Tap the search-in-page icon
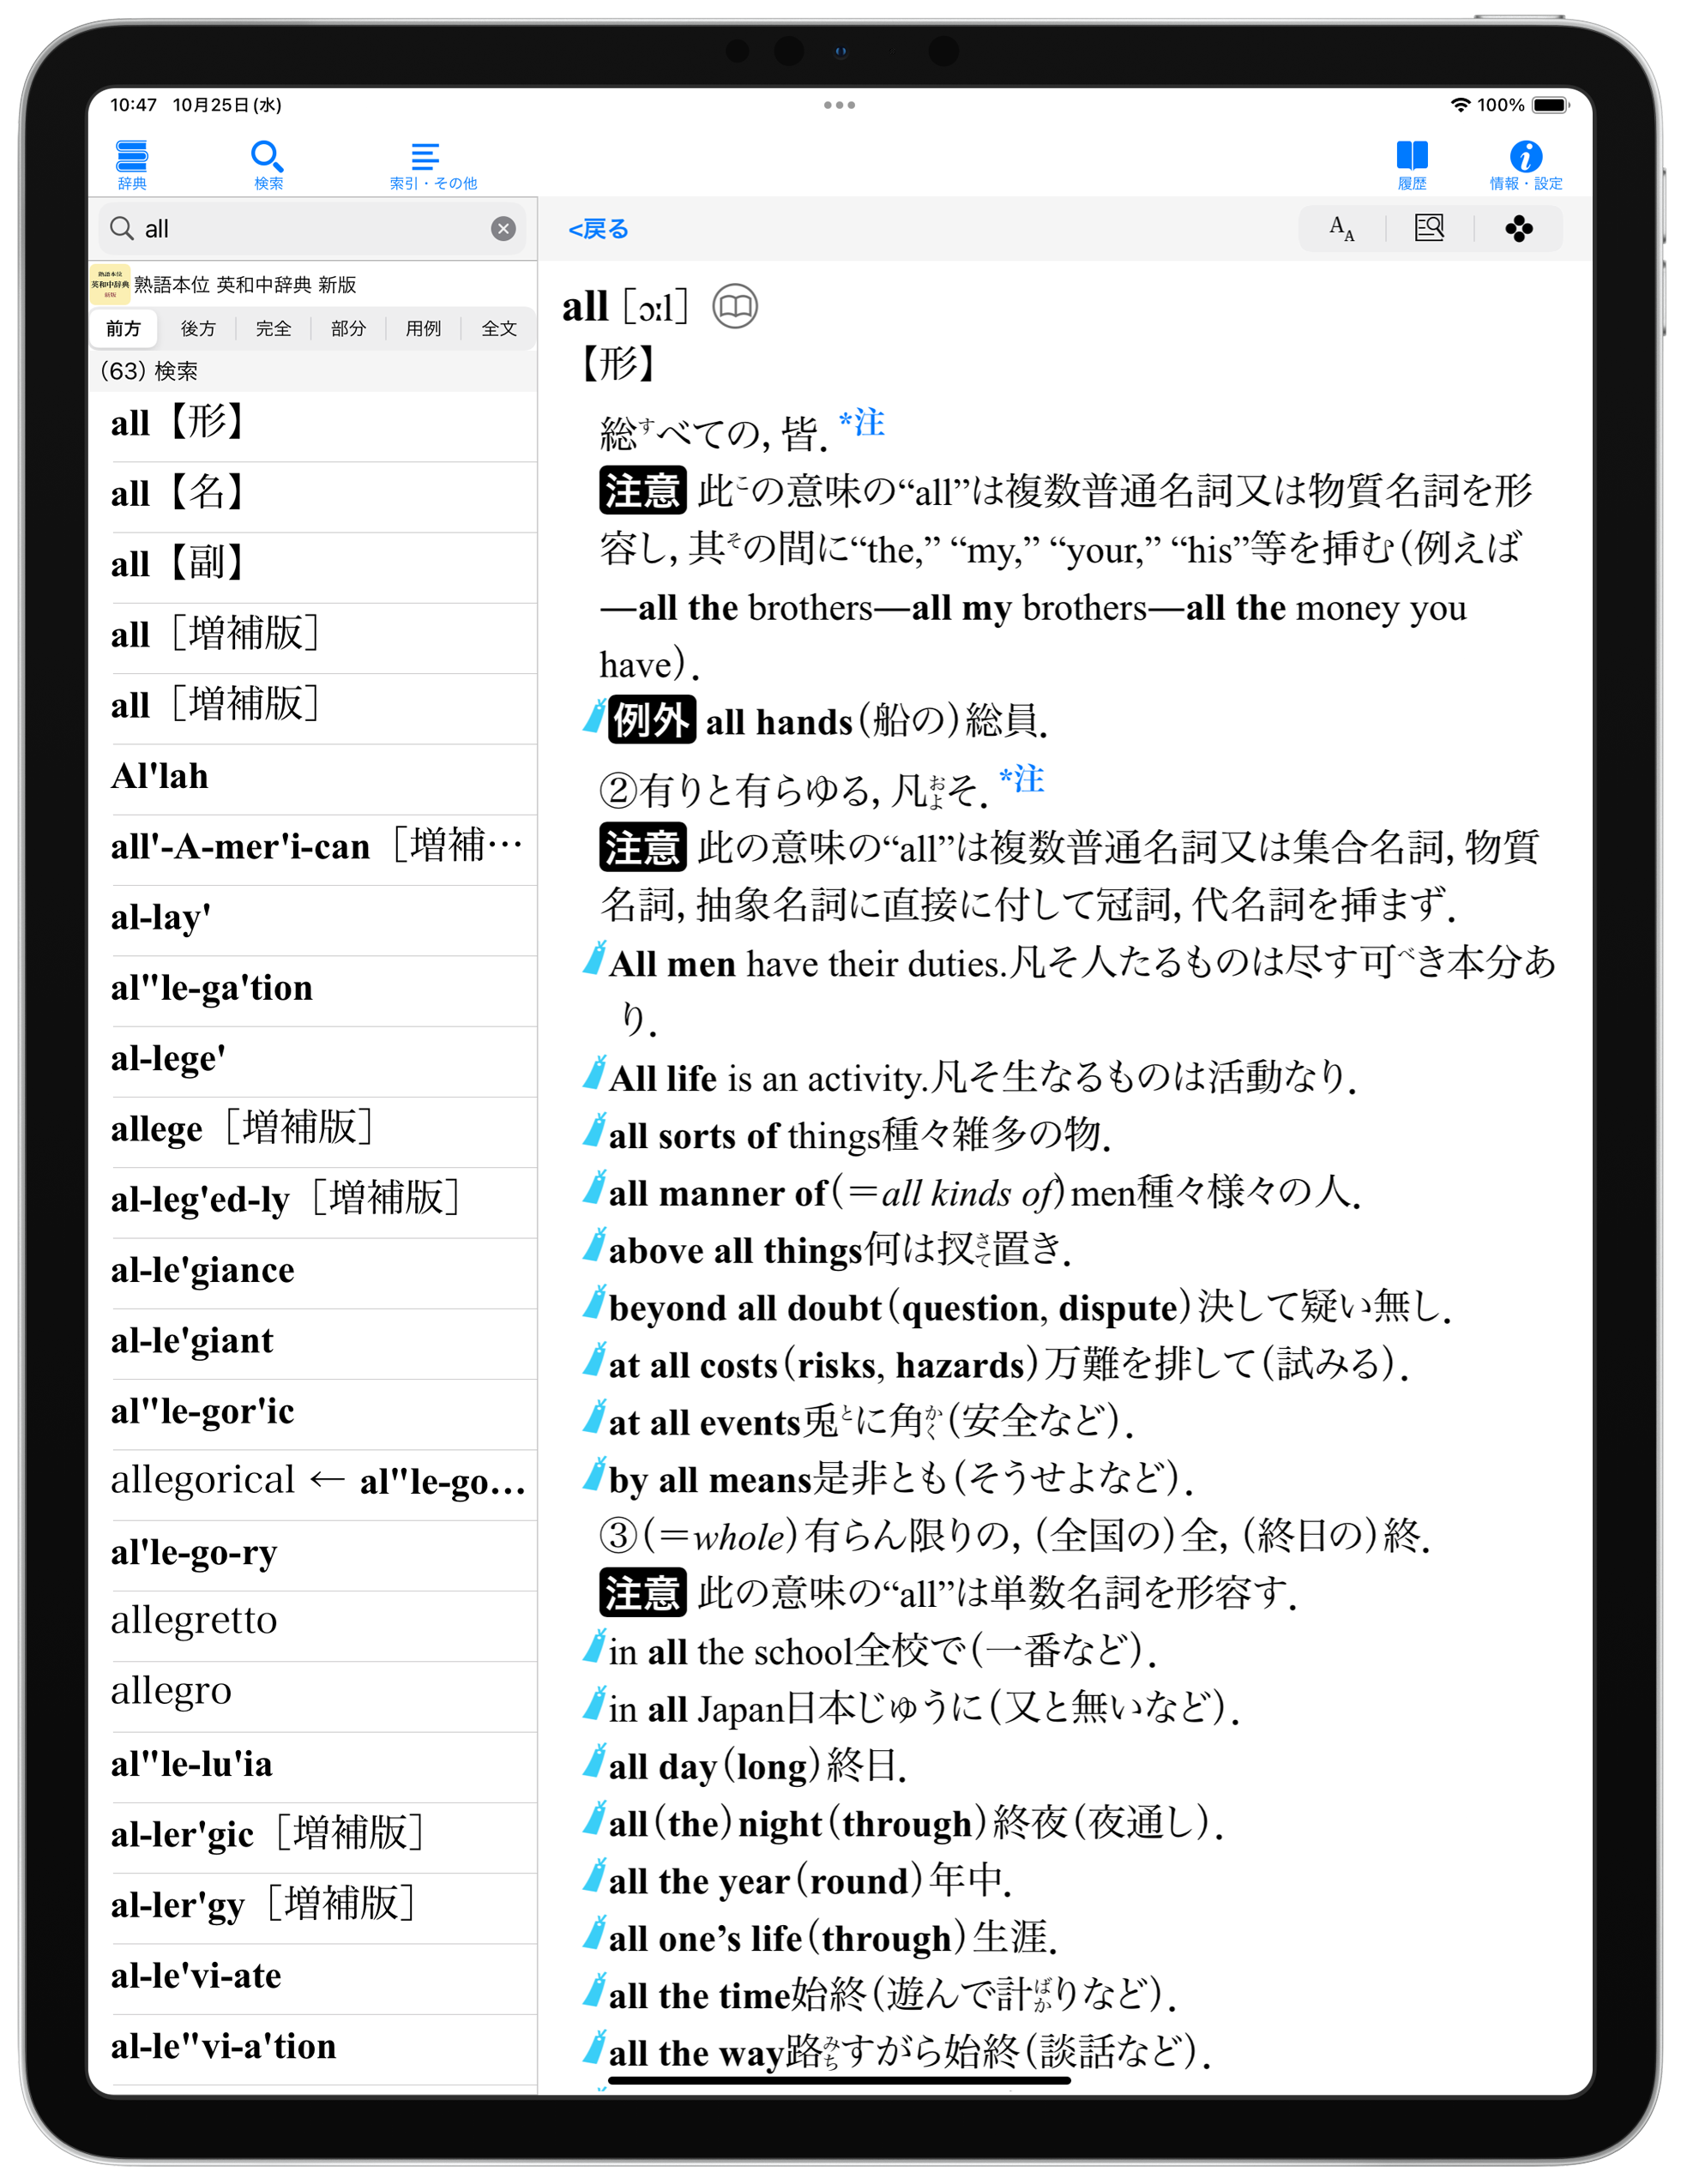This screenshot has width=1681, height=2184. tap(1429, 229)
